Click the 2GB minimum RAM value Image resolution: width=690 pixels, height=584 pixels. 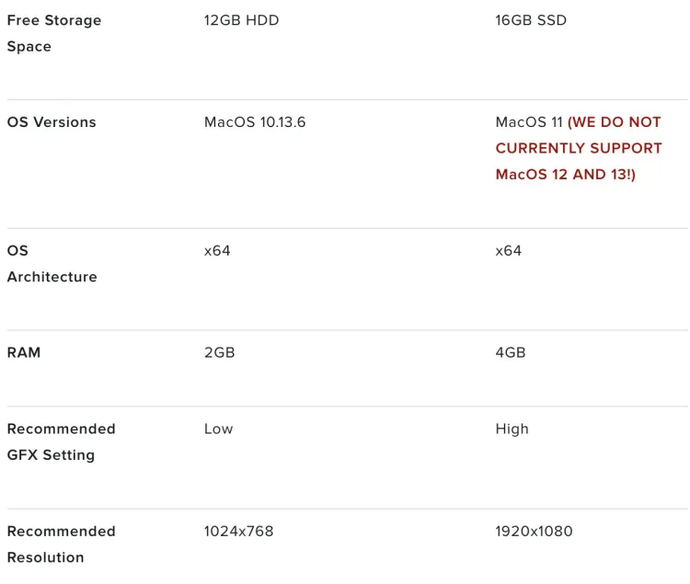[219, 352]
